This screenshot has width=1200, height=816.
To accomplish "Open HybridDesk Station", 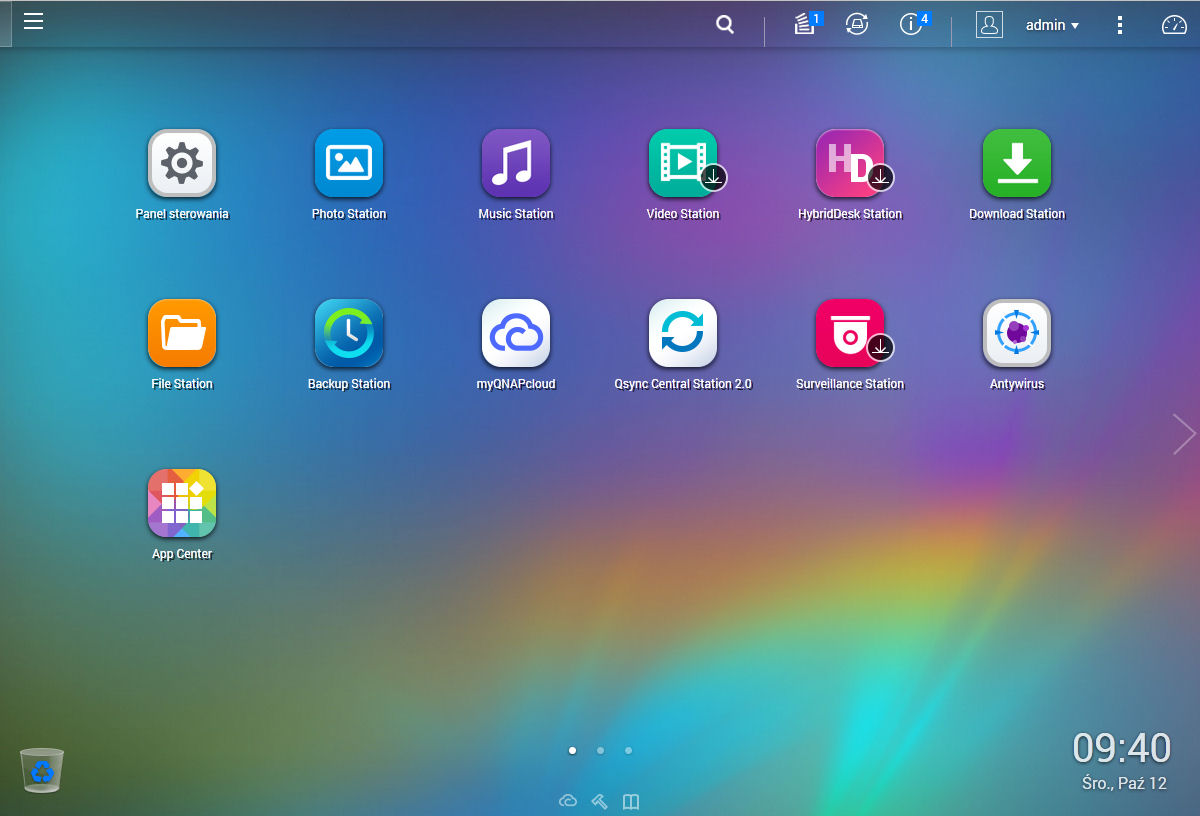I will (850, 163).
